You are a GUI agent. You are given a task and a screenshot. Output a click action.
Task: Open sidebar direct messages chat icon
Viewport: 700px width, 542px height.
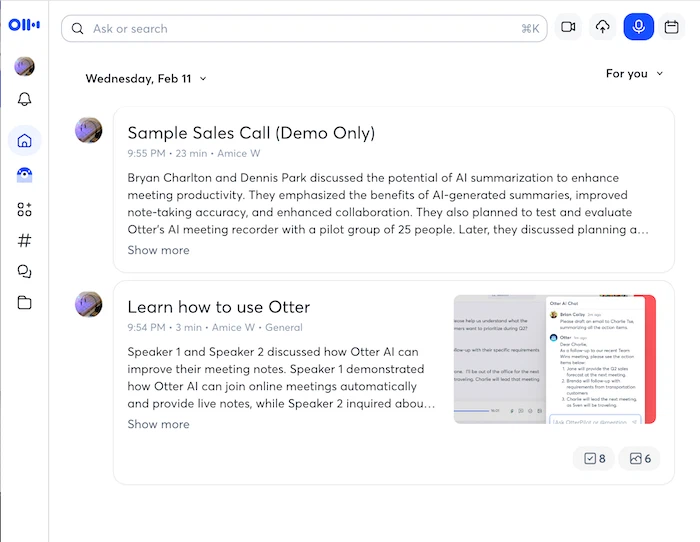point(25,271)
